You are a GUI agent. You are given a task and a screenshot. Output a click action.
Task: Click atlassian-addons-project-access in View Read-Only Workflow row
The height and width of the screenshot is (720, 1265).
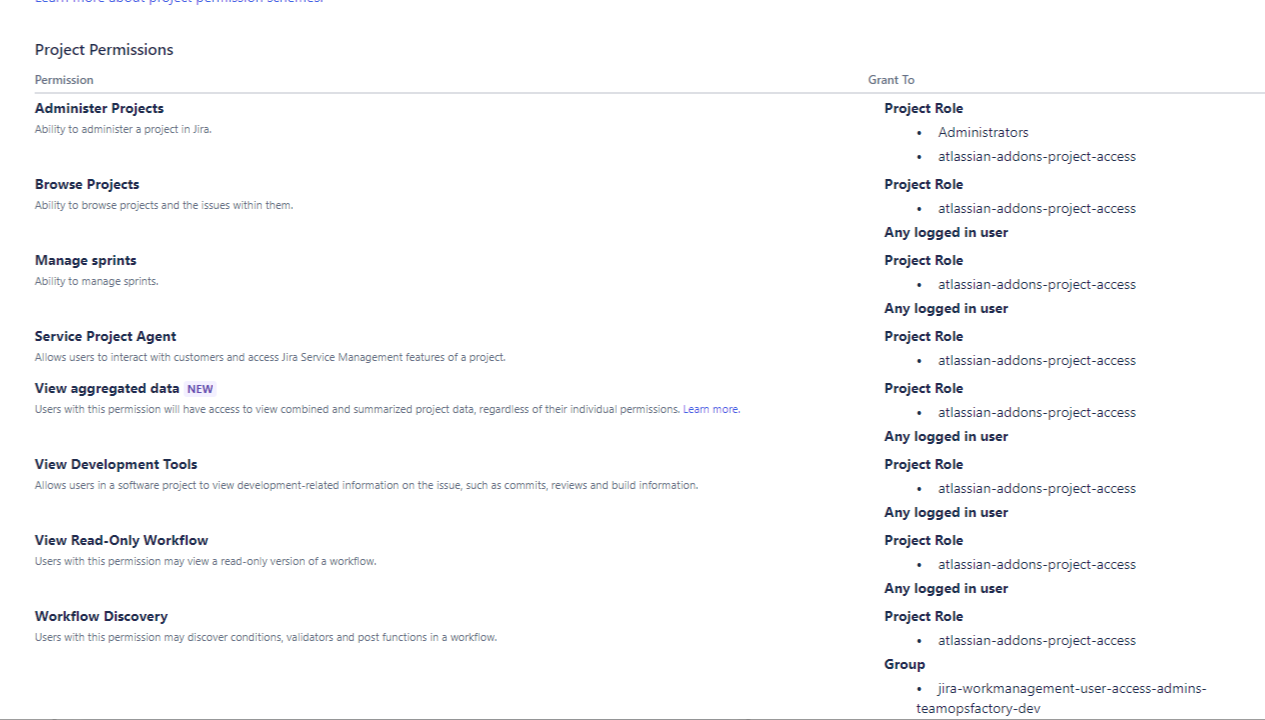tap(1037, 564)
